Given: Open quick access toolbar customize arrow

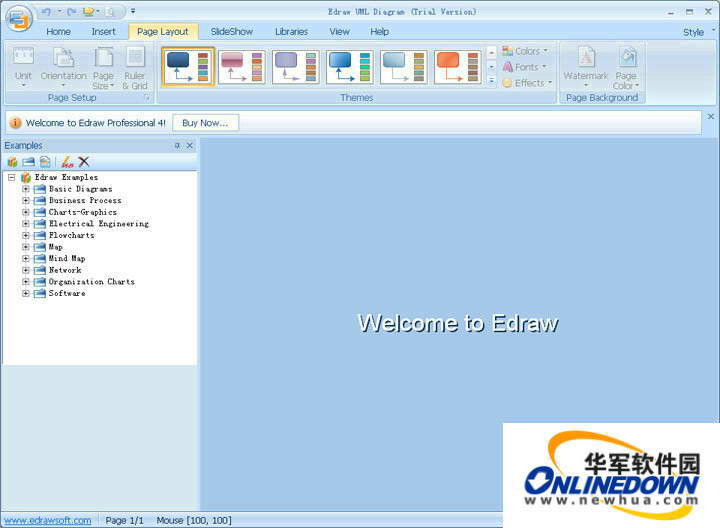Looking at the screenshot, I should pyautogui.click(x=133, y=11).
